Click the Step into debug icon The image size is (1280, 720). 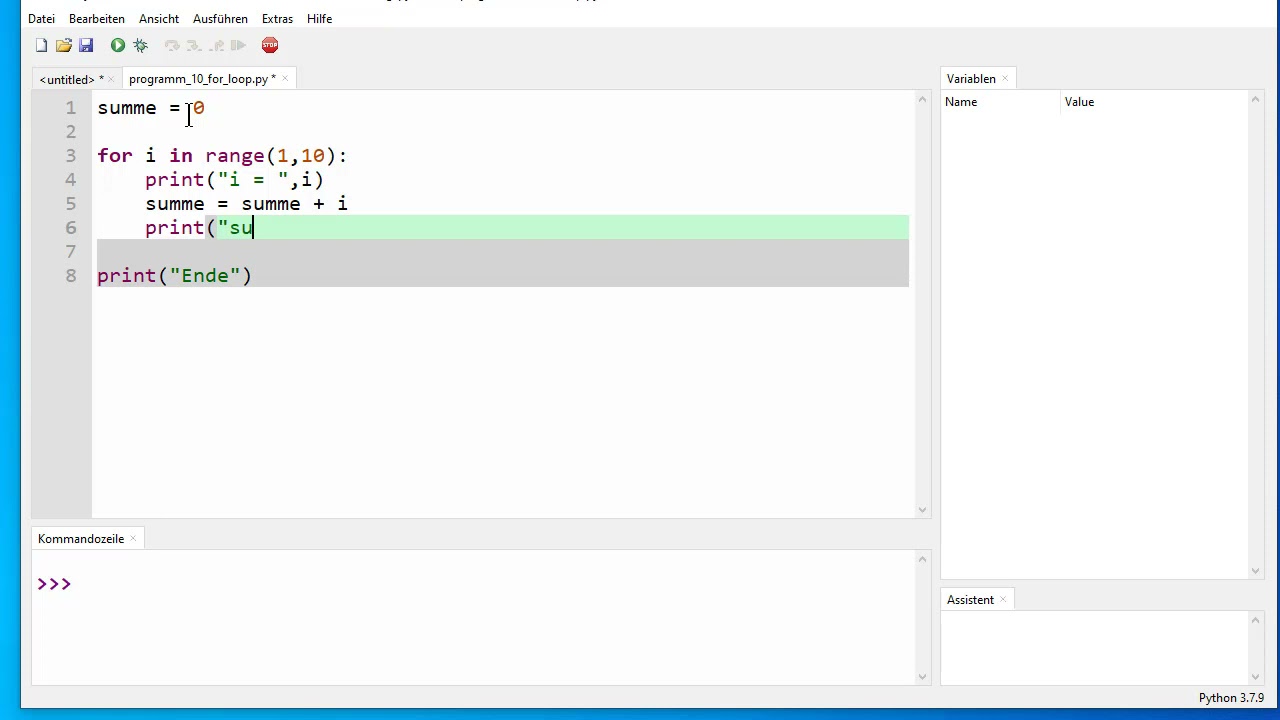pos(193,45)
